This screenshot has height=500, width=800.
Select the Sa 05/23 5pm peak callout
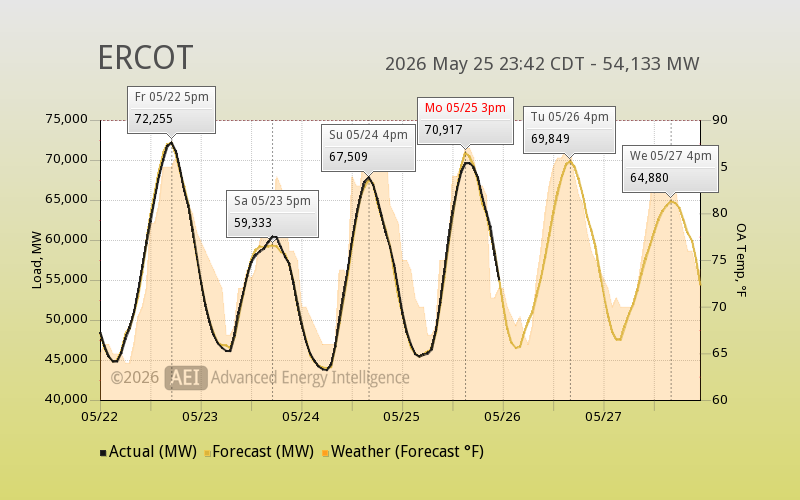(272, 214)
